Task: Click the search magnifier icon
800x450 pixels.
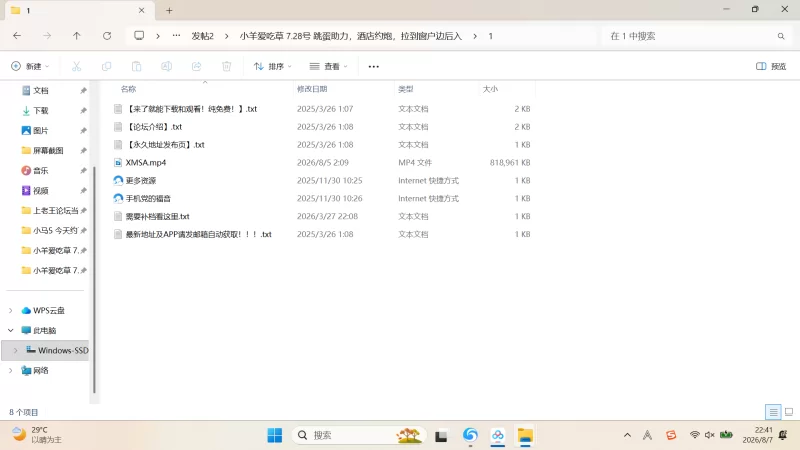Action: 781,36
